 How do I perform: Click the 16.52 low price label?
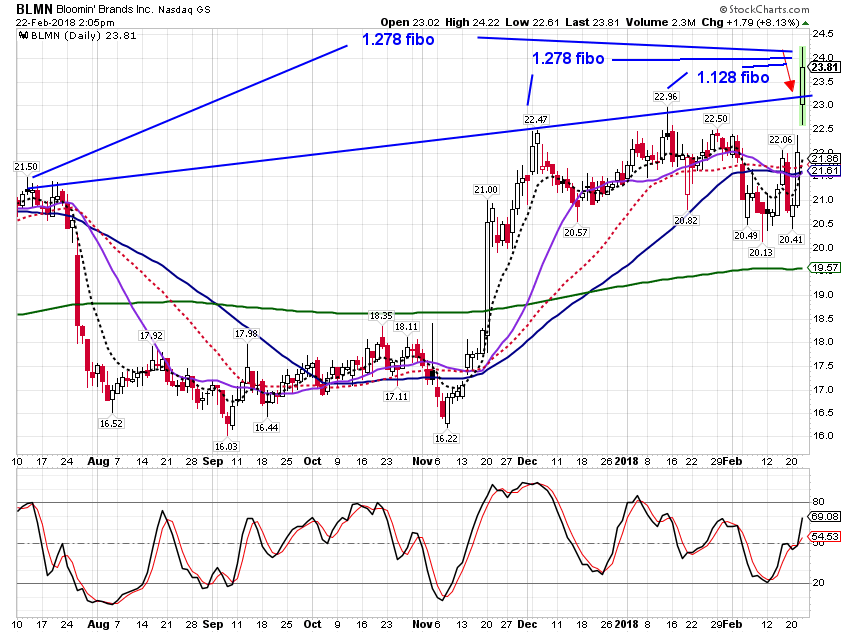(111, 423)
